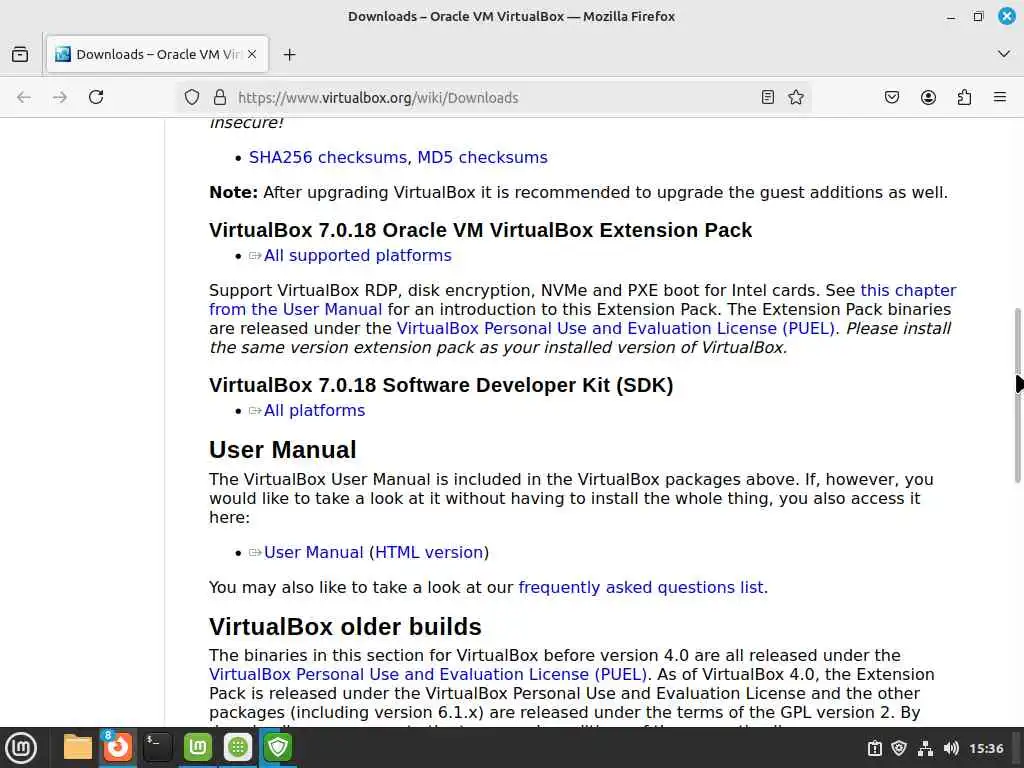The height and width of the screenshot is (768, 1024).
Task: Reload the Downloads page
Action: 96,97
